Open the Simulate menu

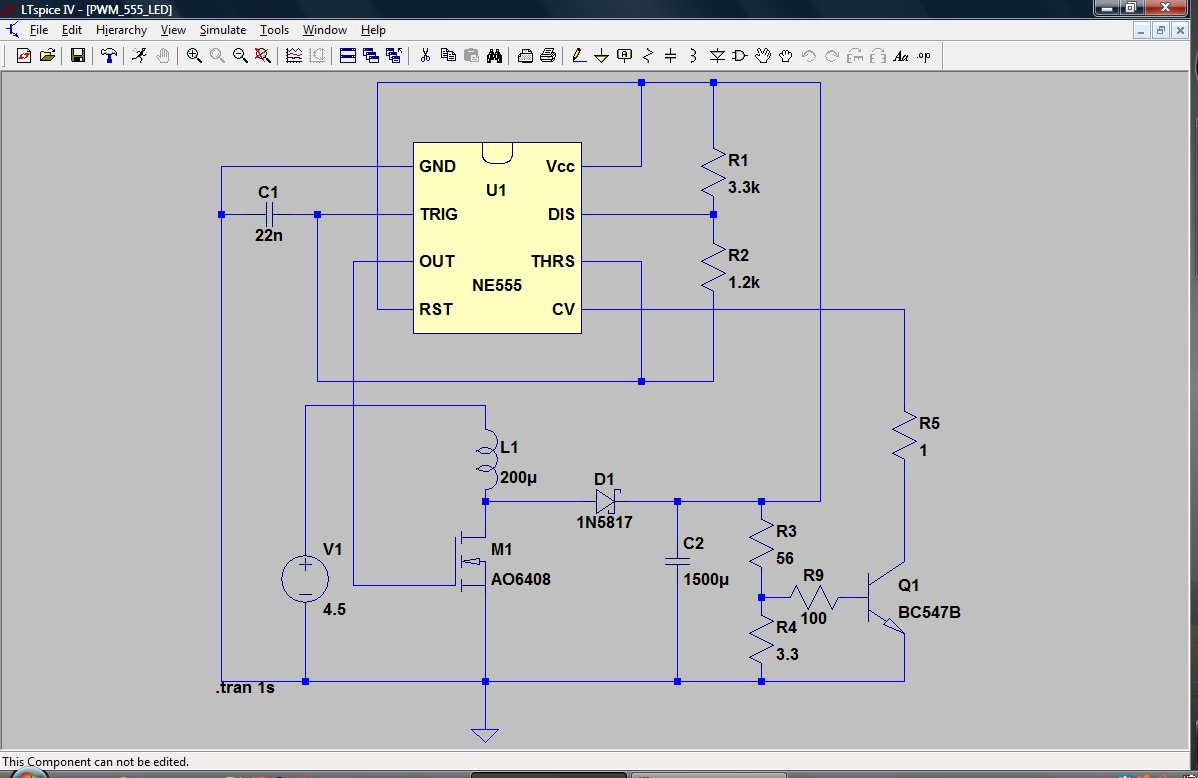click(x=222, y=30)
